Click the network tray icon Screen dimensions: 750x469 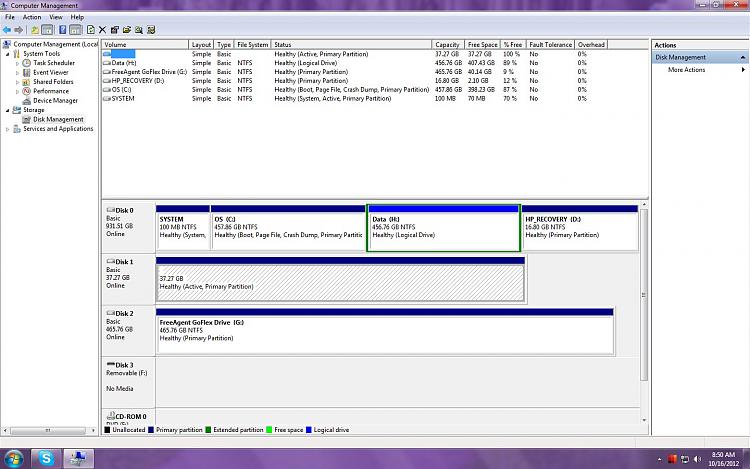pyautogui.click(x=685, y=459)
